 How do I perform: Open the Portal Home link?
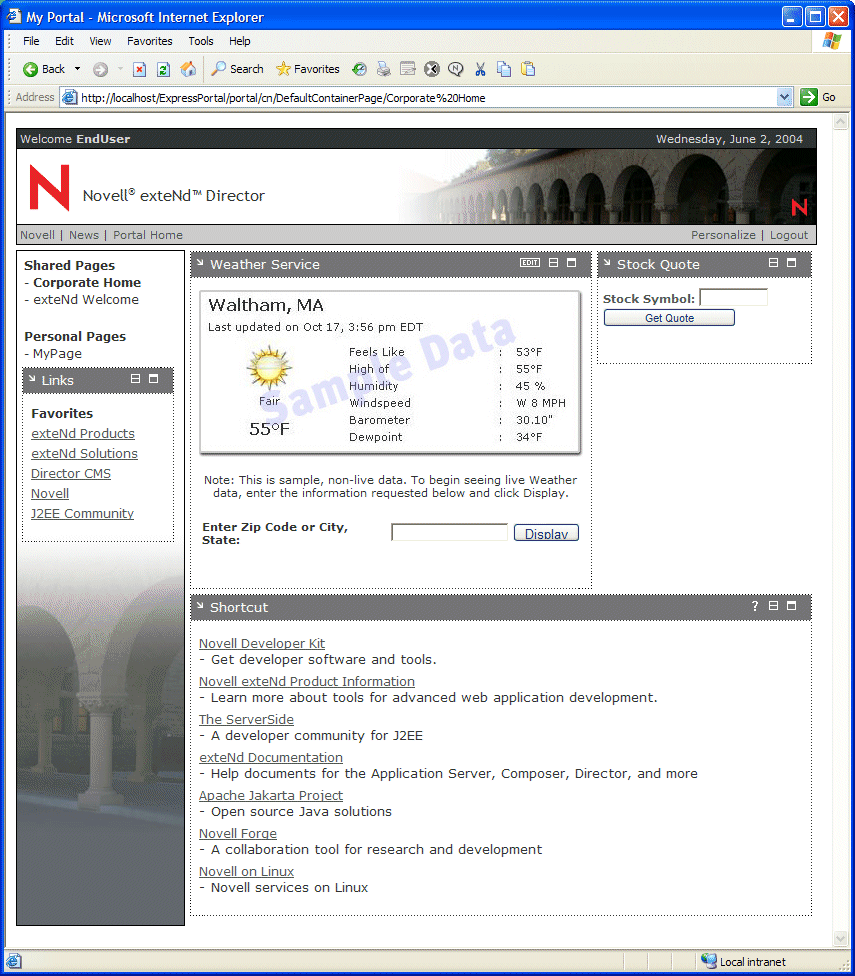[147, 235]
